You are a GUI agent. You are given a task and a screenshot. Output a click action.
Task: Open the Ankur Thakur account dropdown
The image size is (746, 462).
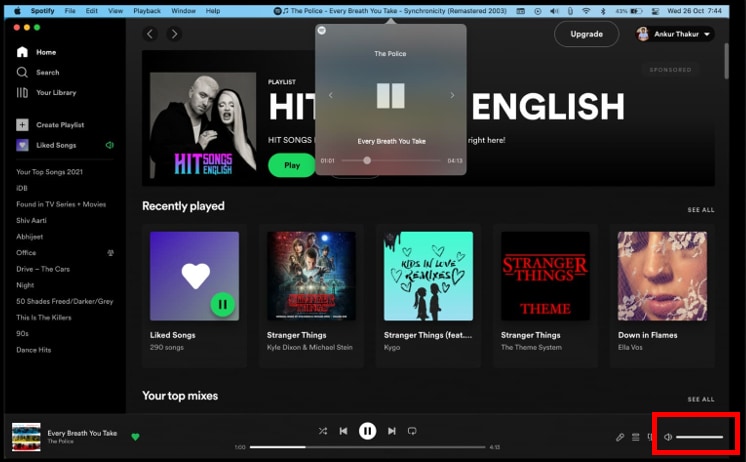[675, 34]
